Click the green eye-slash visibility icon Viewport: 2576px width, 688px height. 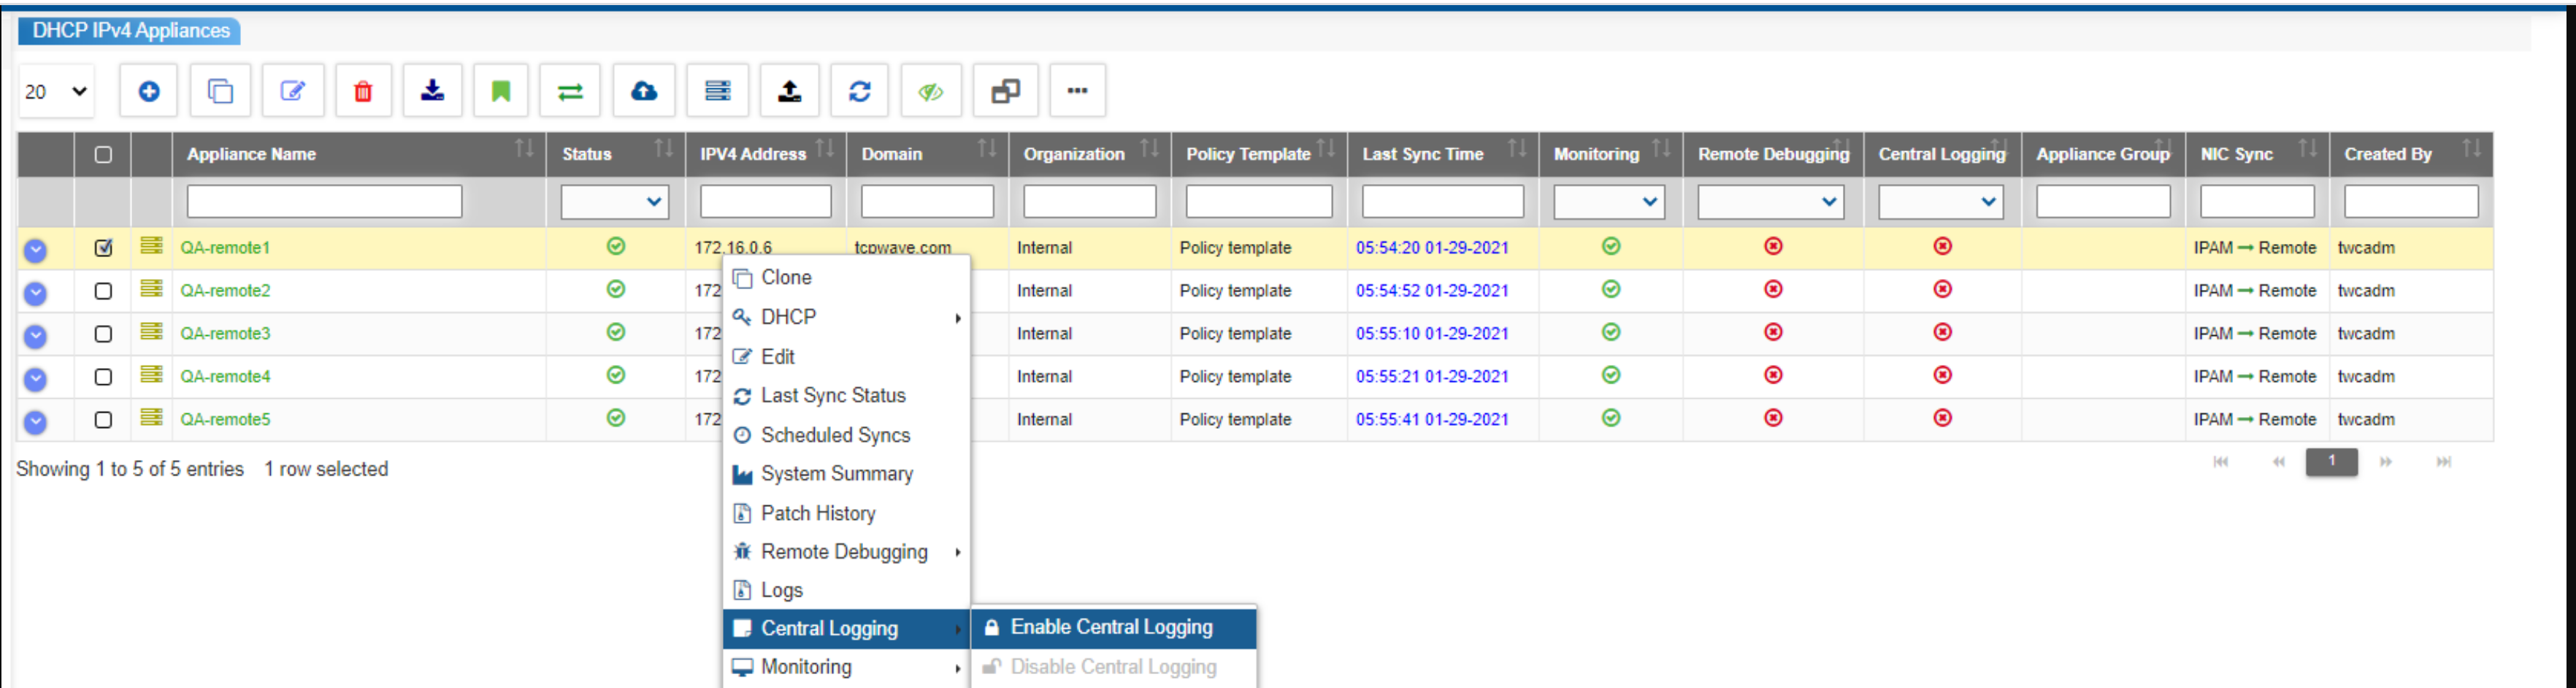click(x=931, y=91)
